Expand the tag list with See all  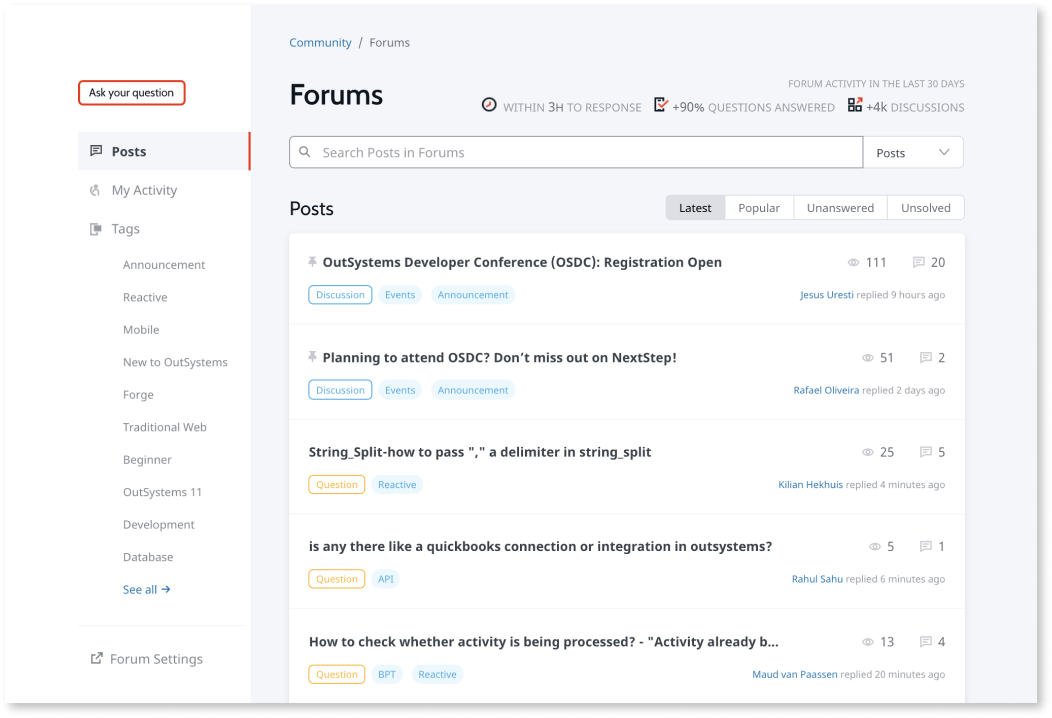(x=146, y=590)
